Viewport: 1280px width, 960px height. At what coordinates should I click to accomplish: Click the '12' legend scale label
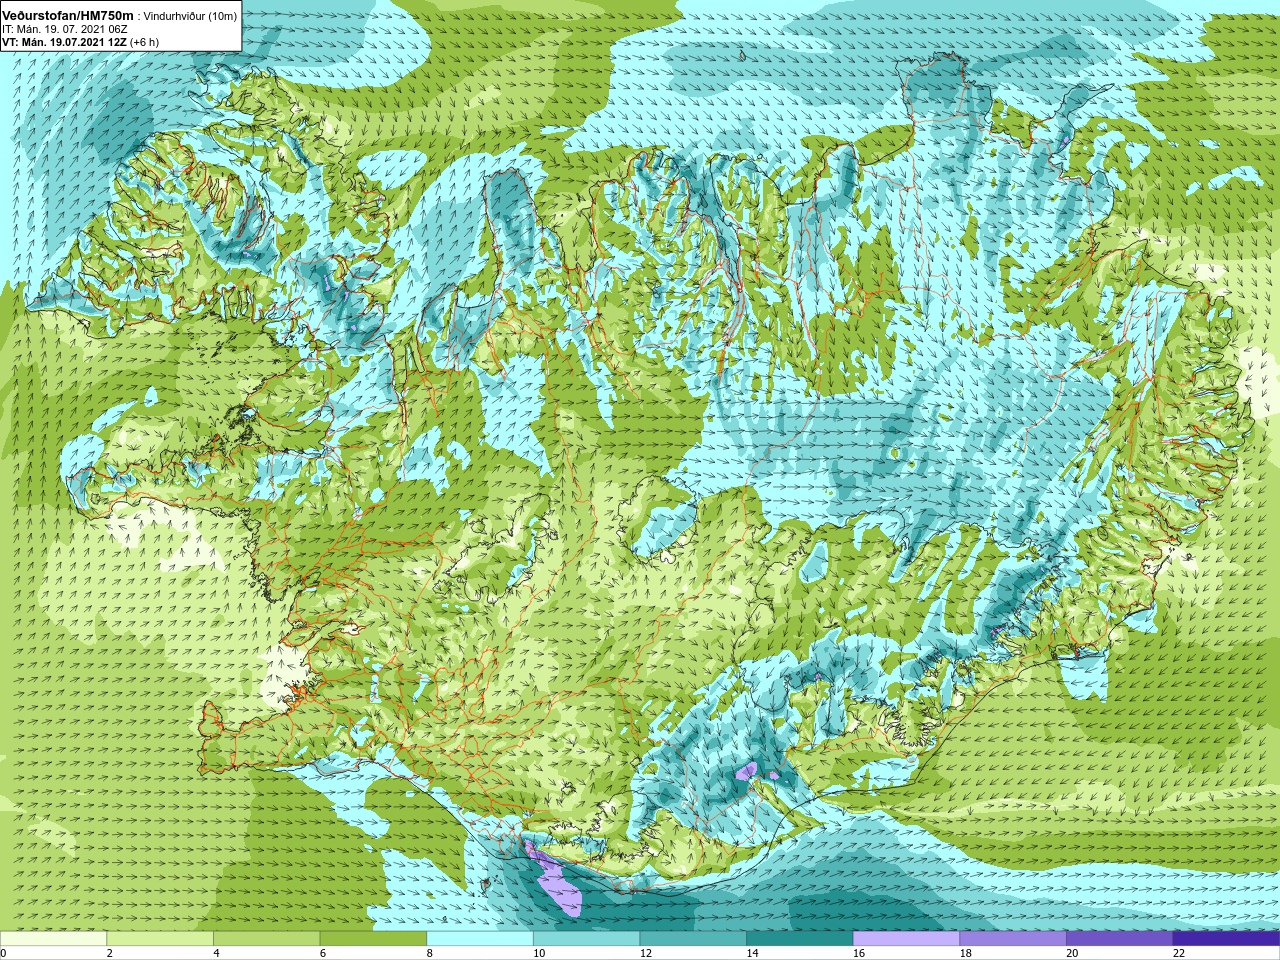(x=646, y=953)
